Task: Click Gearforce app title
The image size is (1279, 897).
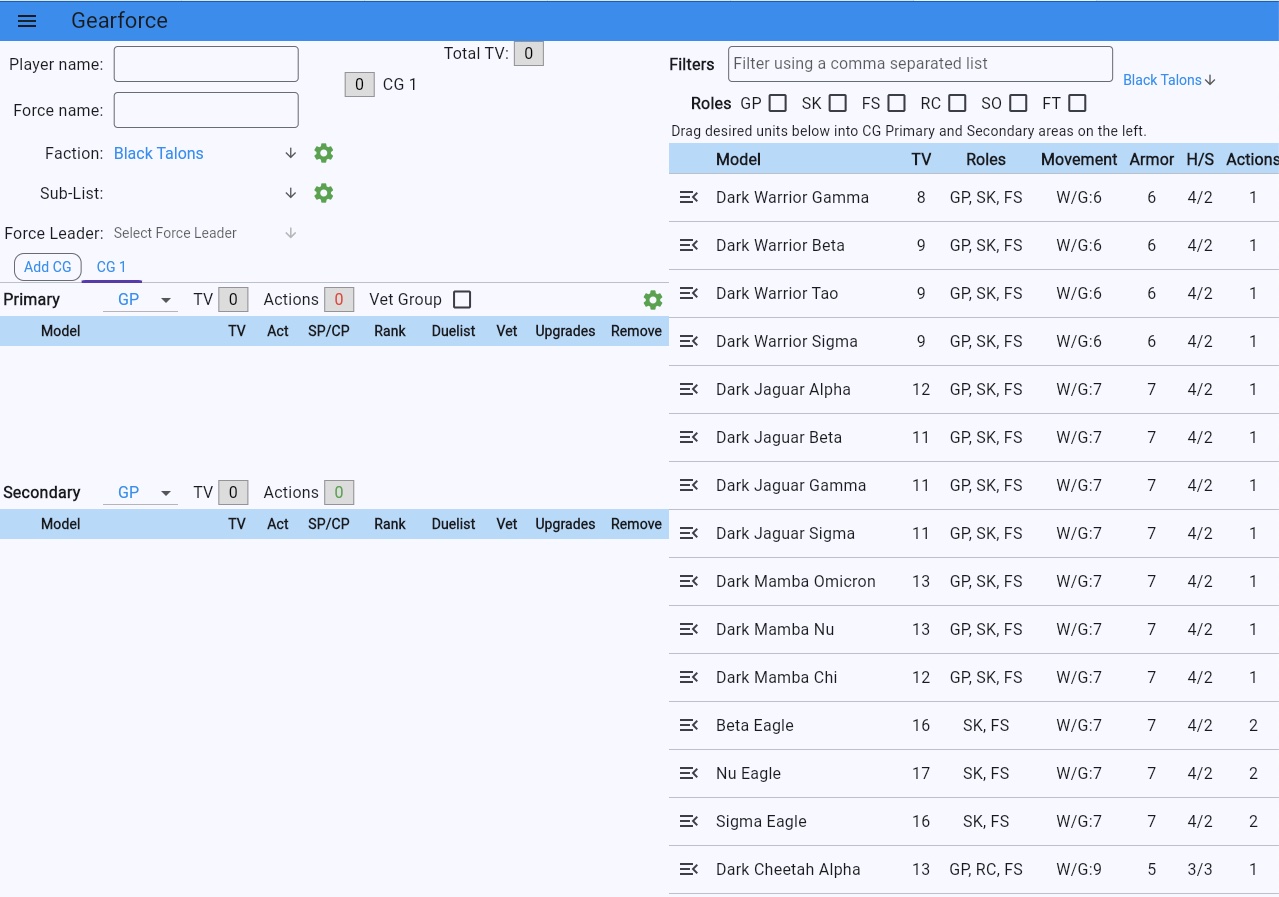Action: coord(119,21)
